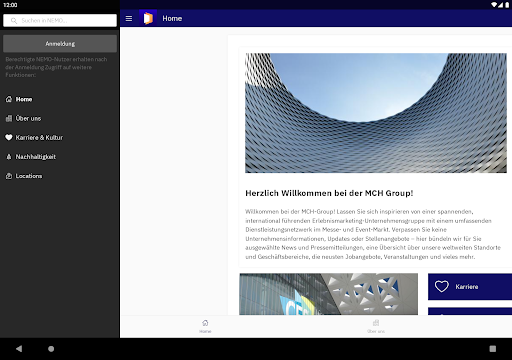Click the Nachhaltigkeit icon in sidebar
The image size is (512, 360).
pos(9,157)
